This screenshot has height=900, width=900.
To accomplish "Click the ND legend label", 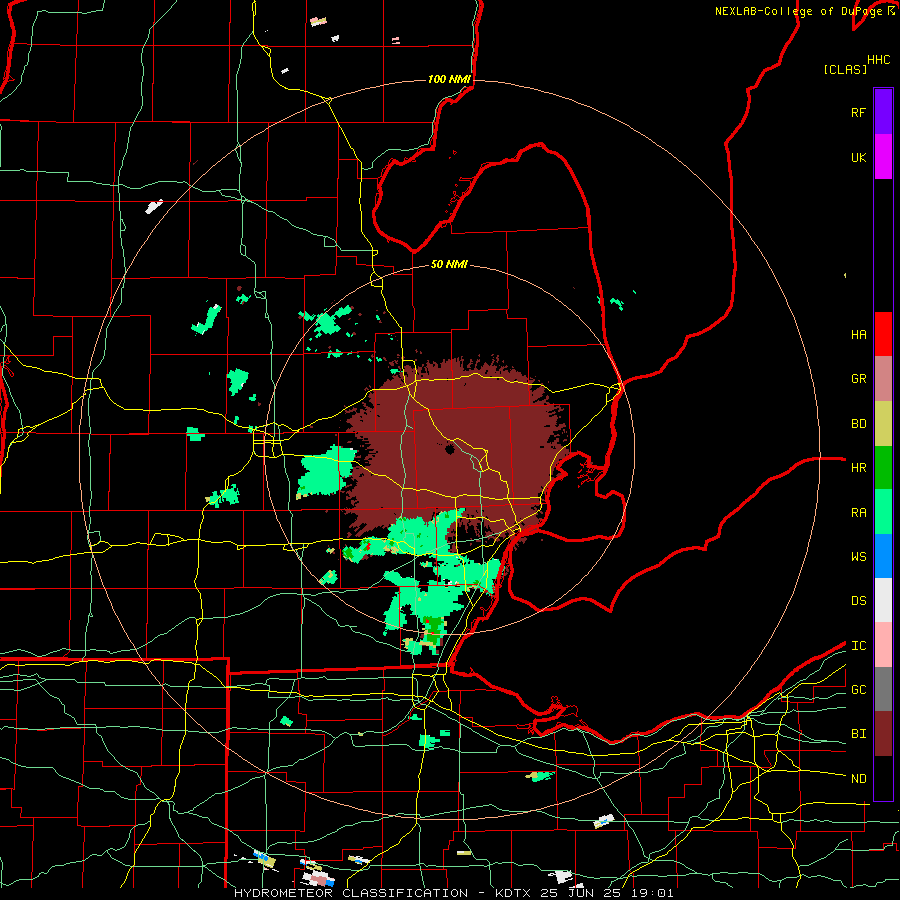I will pyautogui.click(x=858, y=779).
